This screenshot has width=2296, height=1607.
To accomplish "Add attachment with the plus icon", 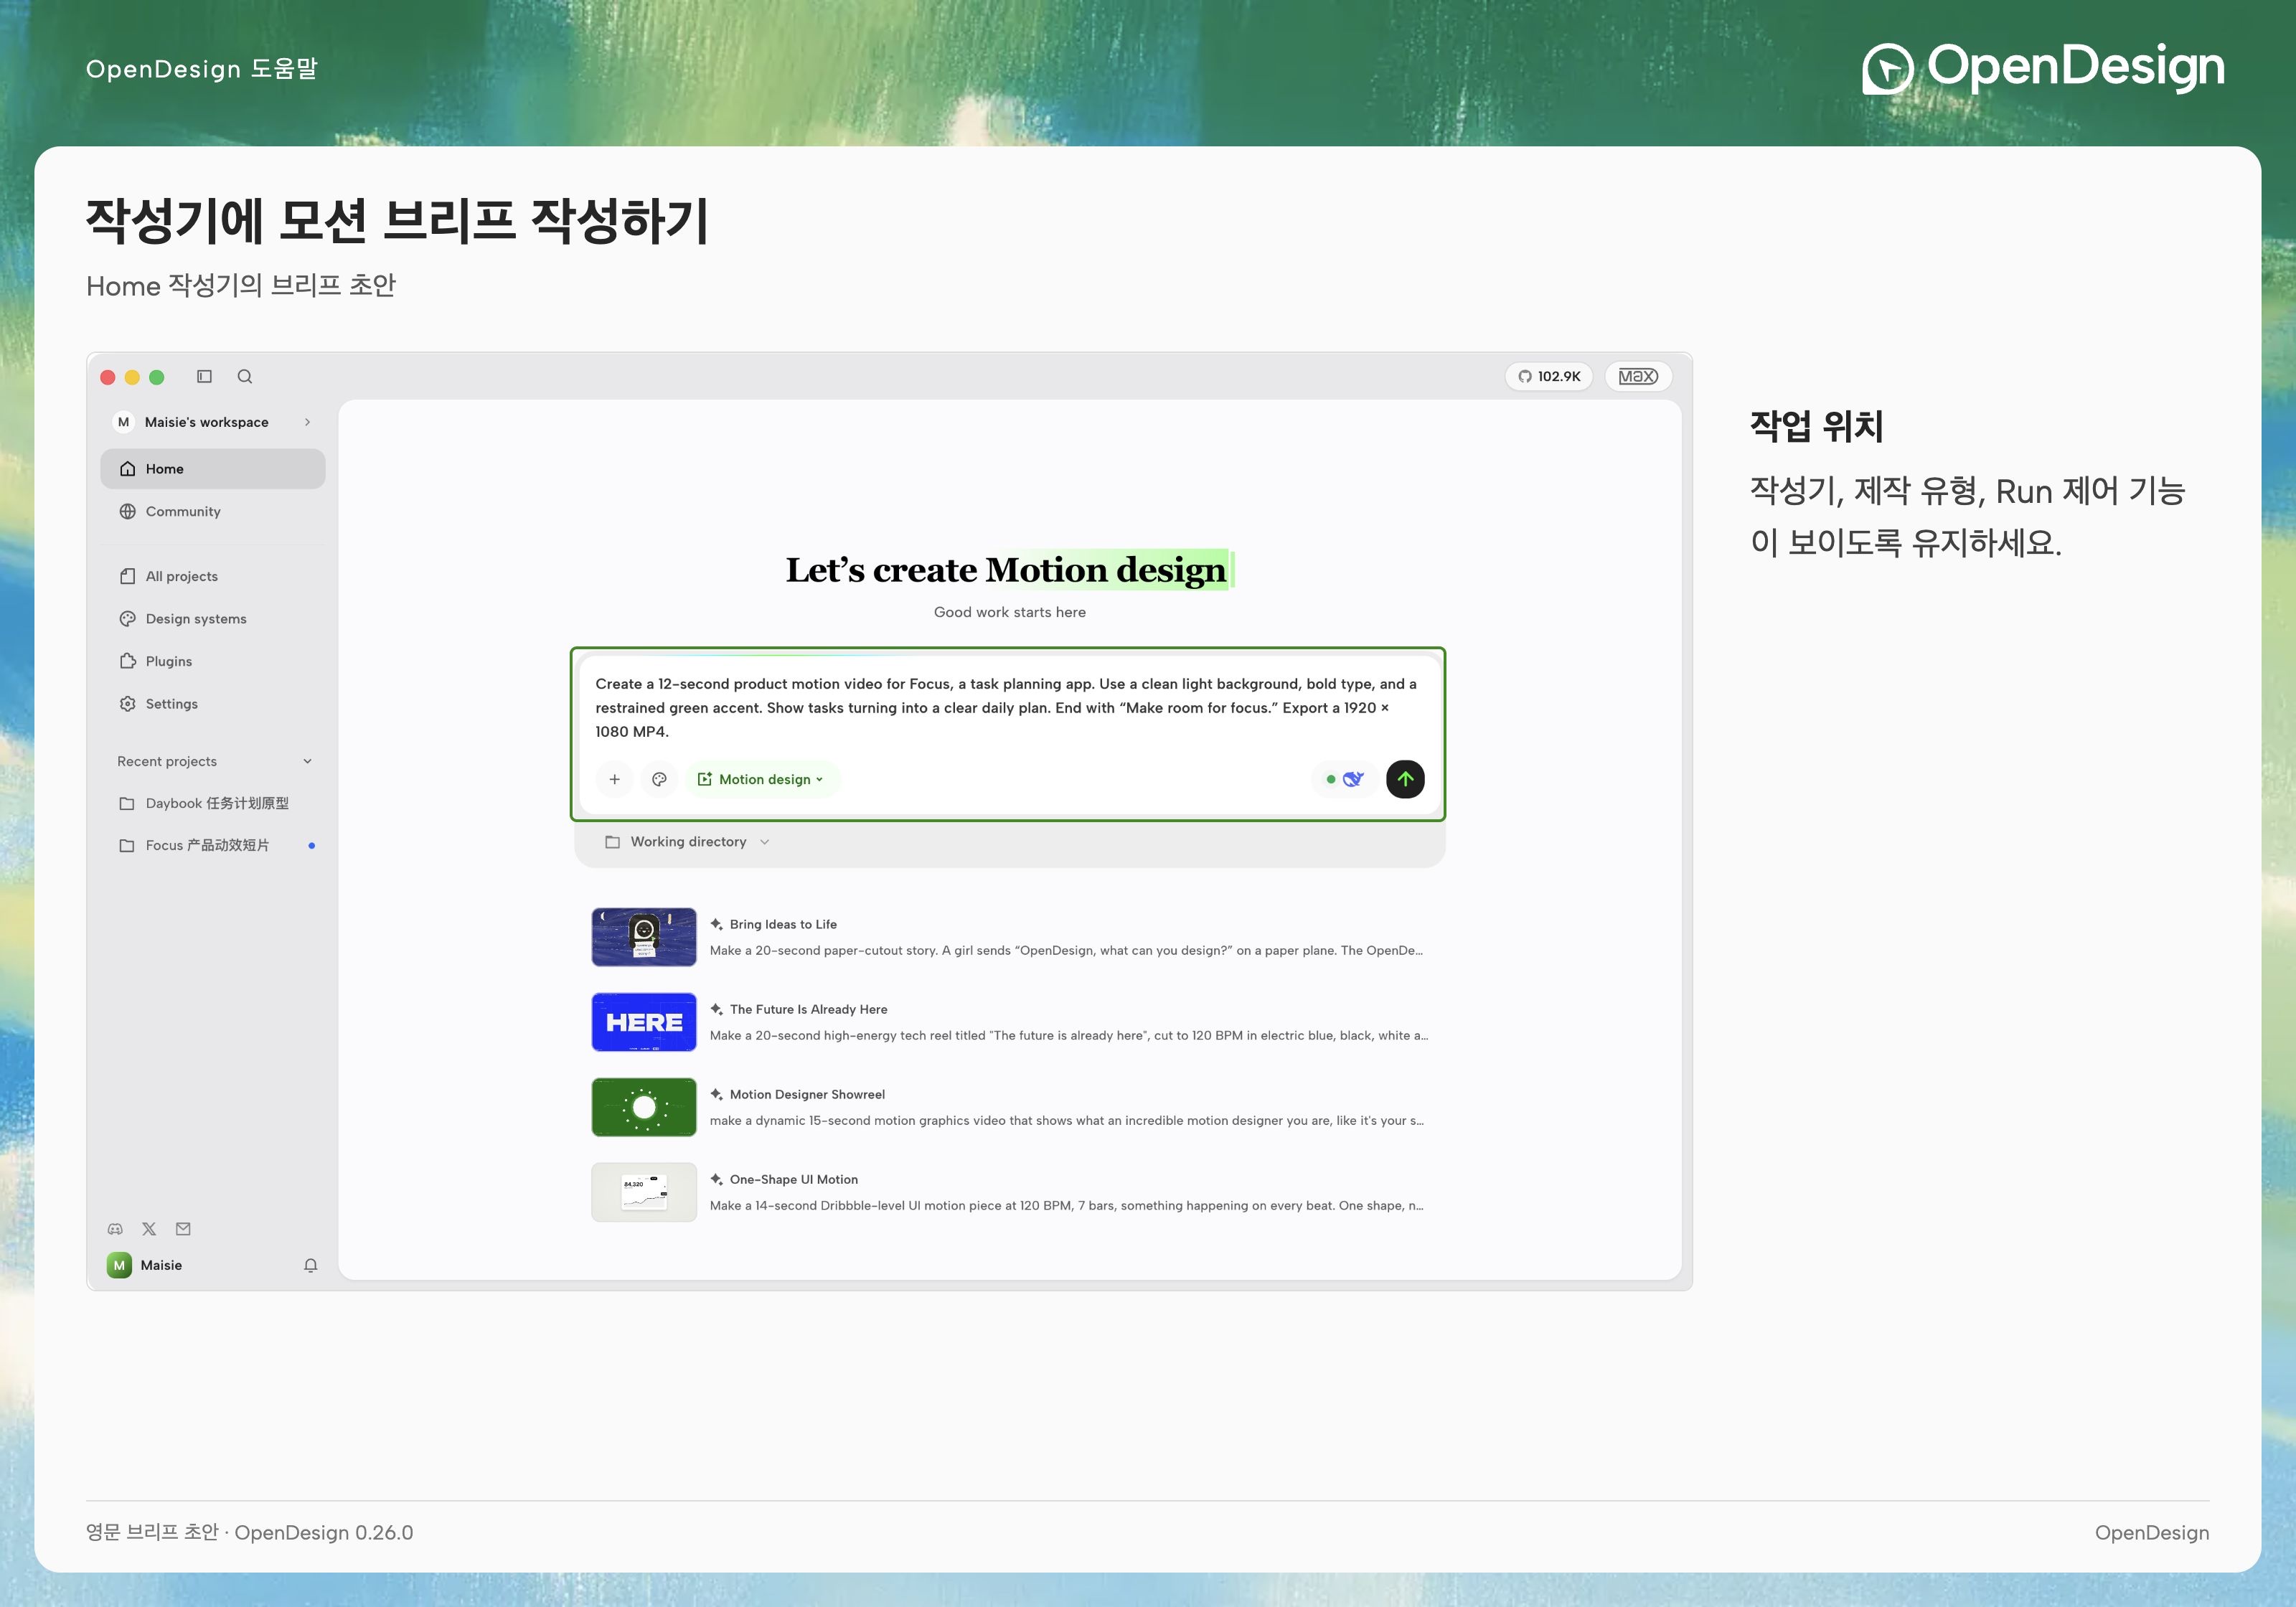I will 615,779.
